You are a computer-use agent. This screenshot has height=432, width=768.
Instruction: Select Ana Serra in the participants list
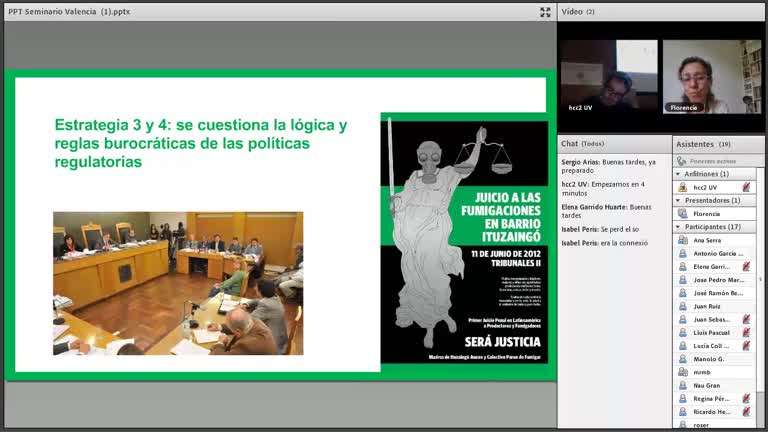tap(716, 240)
